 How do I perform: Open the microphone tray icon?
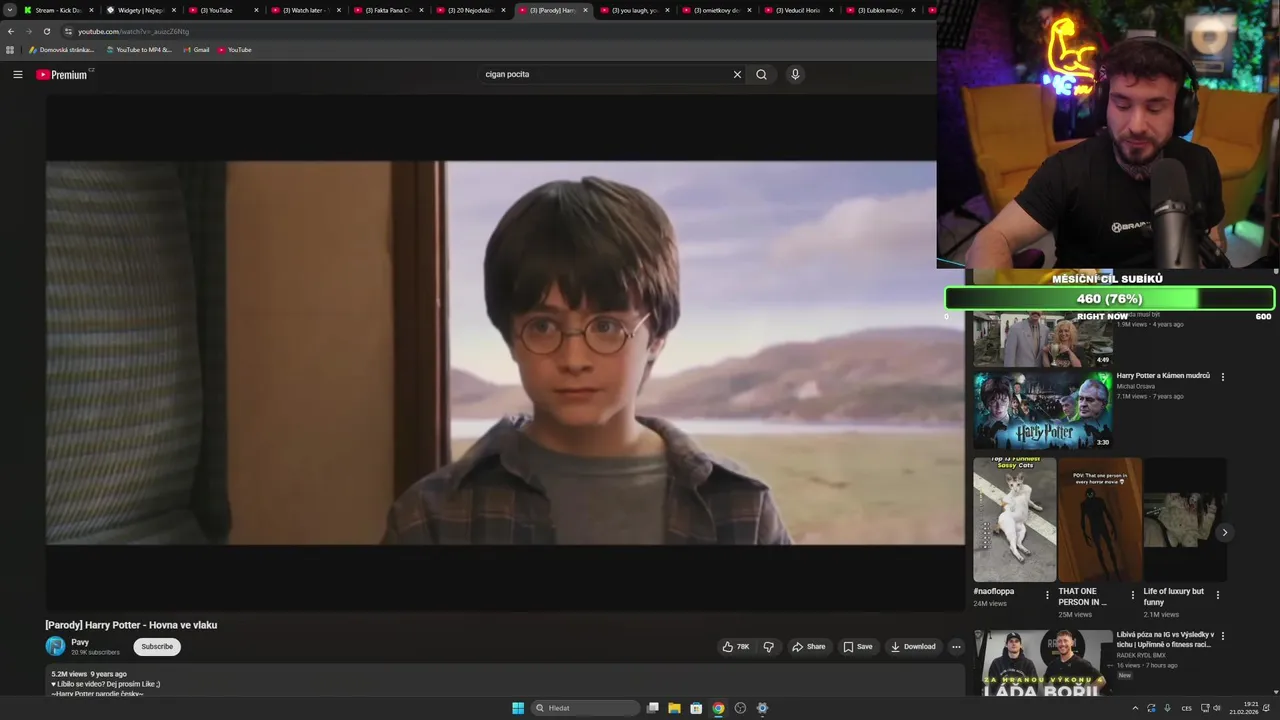1167,708
